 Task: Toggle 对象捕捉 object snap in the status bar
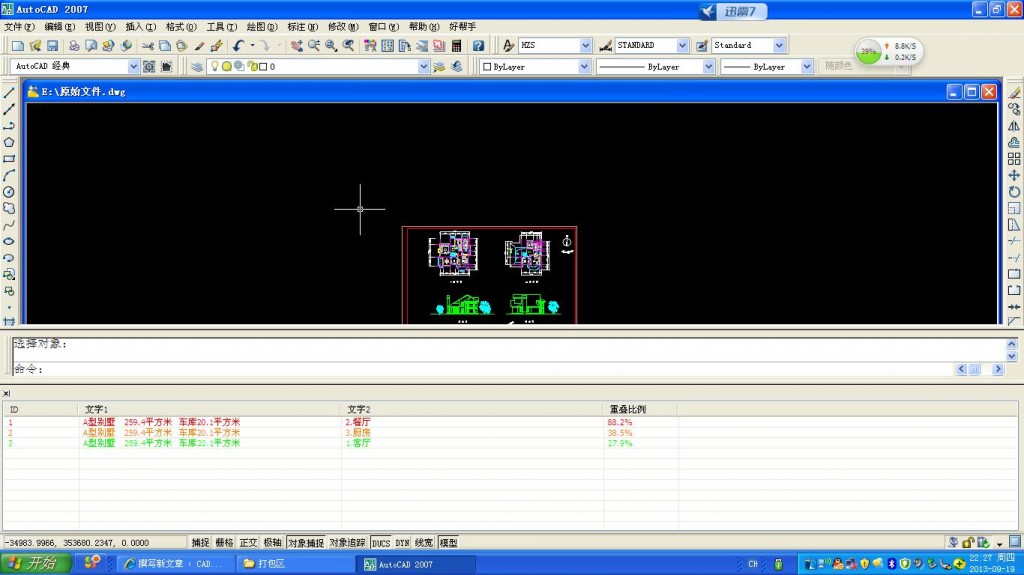306,542
